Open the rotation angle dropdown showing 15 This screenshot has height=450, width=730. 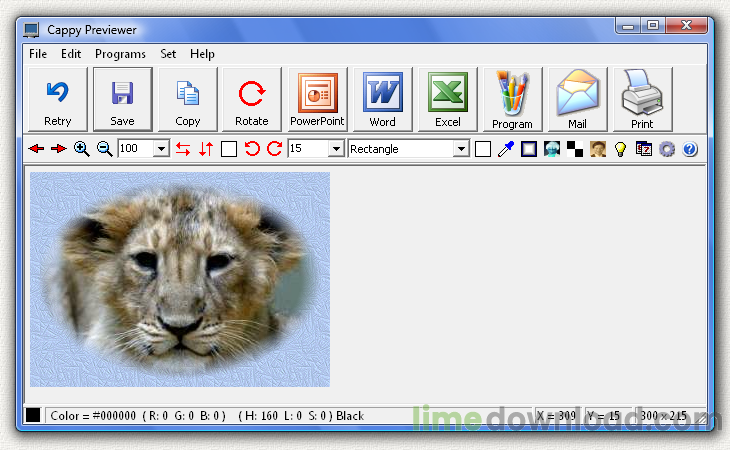(336, 149)
